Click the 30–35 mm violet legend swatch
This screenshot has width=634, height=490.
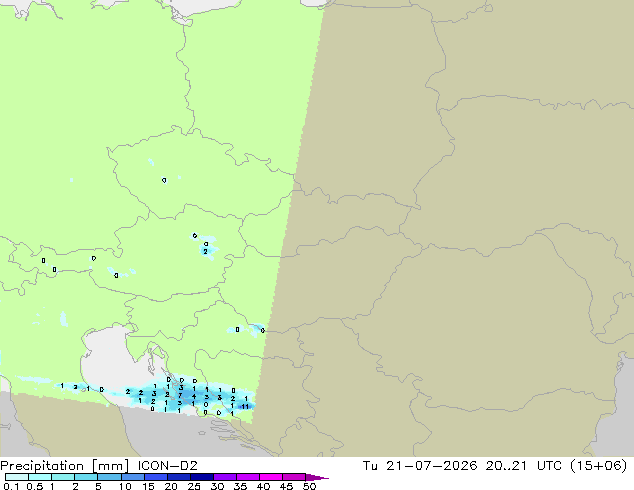point(225,477)
